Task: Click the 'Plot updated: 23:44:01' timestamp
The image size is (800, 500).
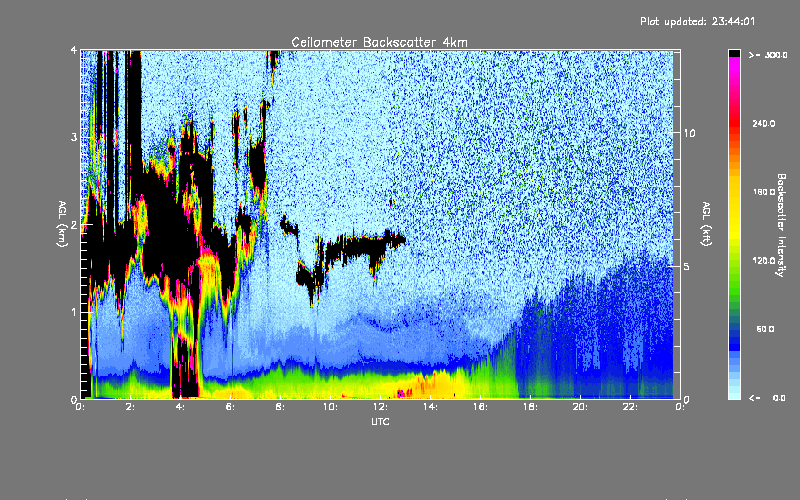Action: click(697, 21)
